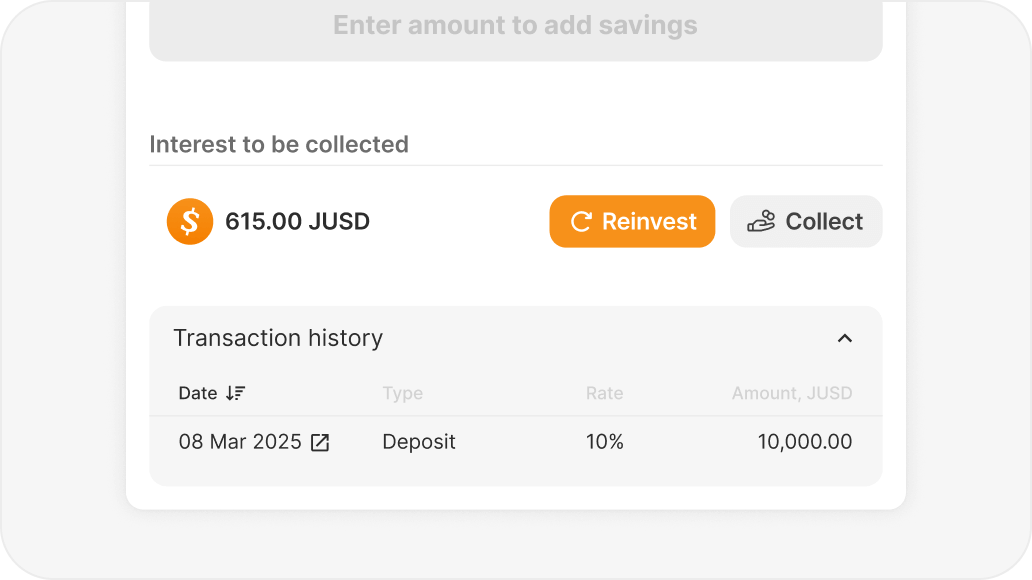
Task: Click the 615.00 JUSD interest amount
Action: tap(297, 221)
